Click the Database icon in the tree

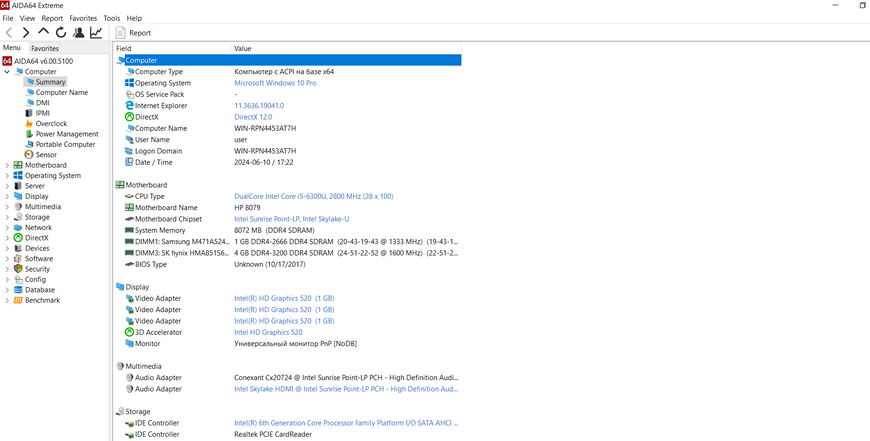18,290
